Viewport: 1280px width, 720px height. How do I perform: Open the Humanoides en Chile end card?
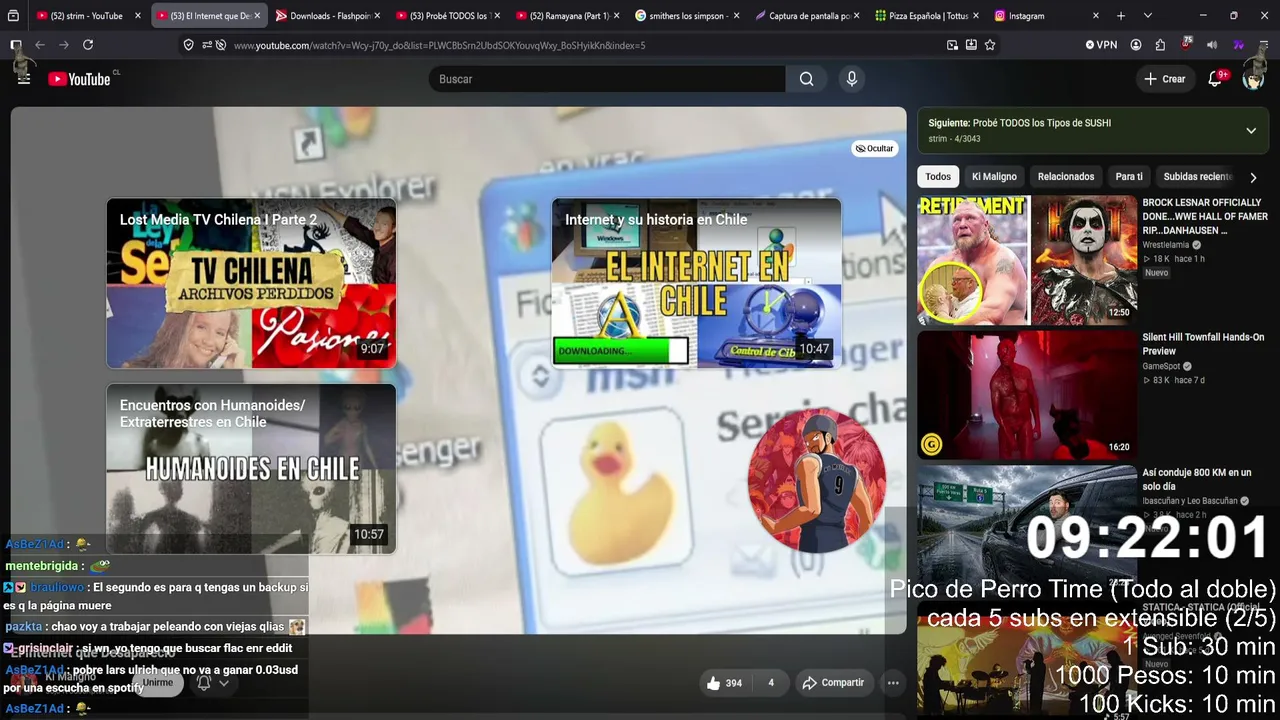point(252,469)
